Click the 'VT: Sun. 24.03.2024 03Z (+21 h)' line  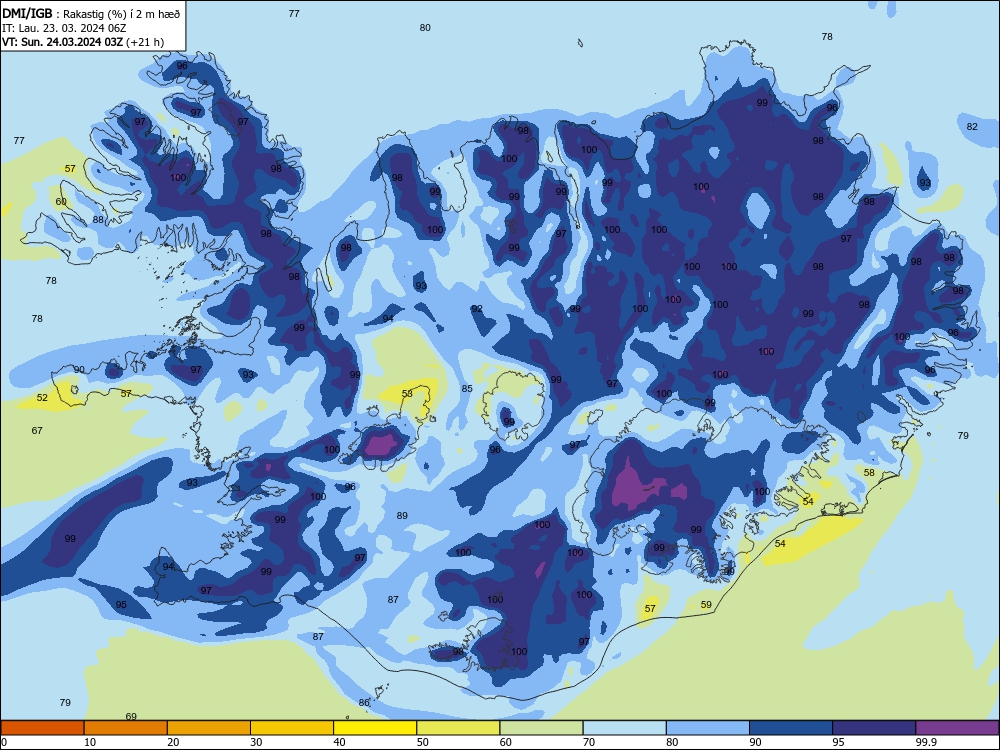(x=83, y=42)
